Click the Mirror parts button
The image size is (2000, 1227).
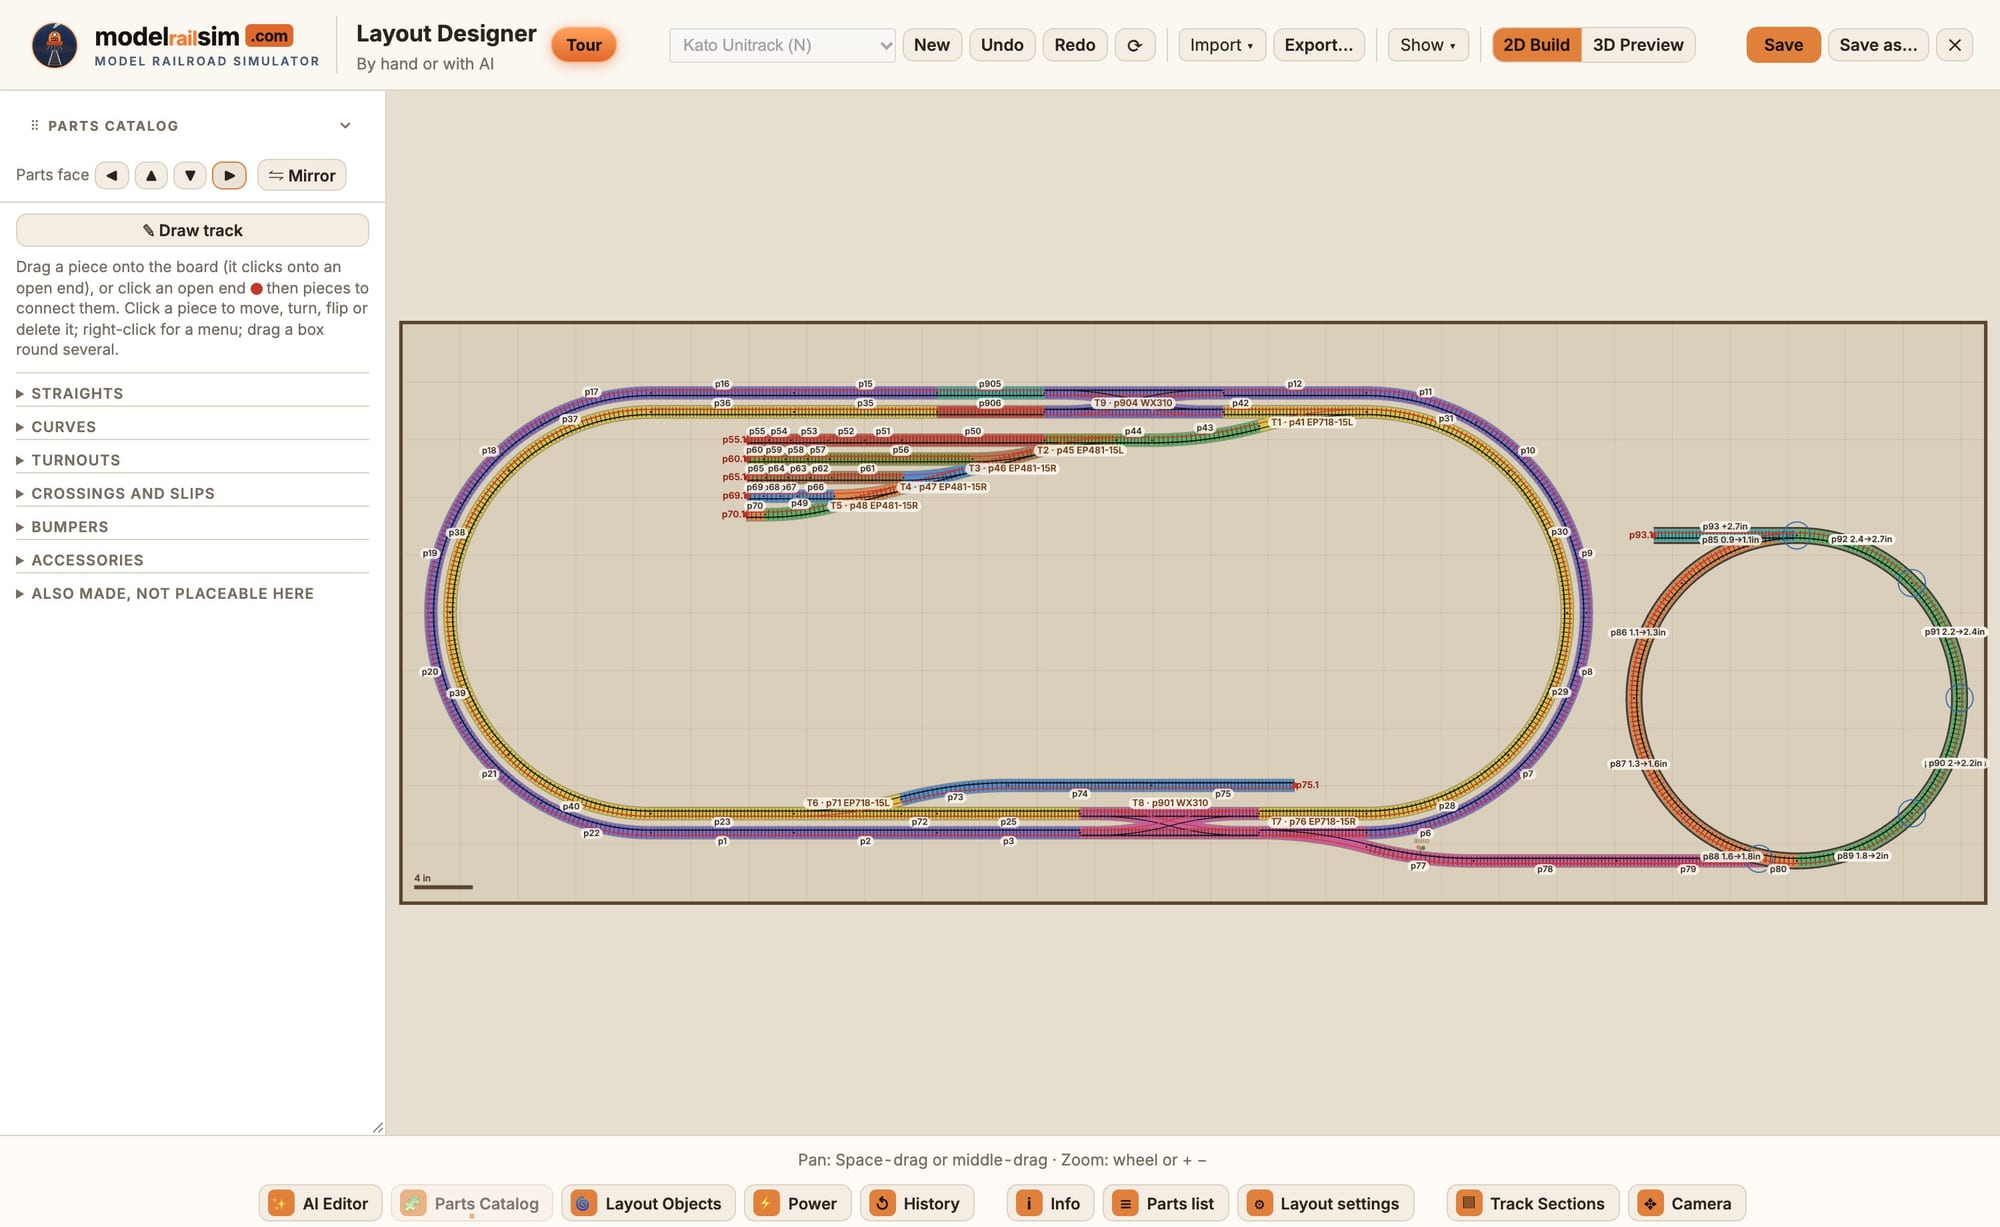coord(302,175)
